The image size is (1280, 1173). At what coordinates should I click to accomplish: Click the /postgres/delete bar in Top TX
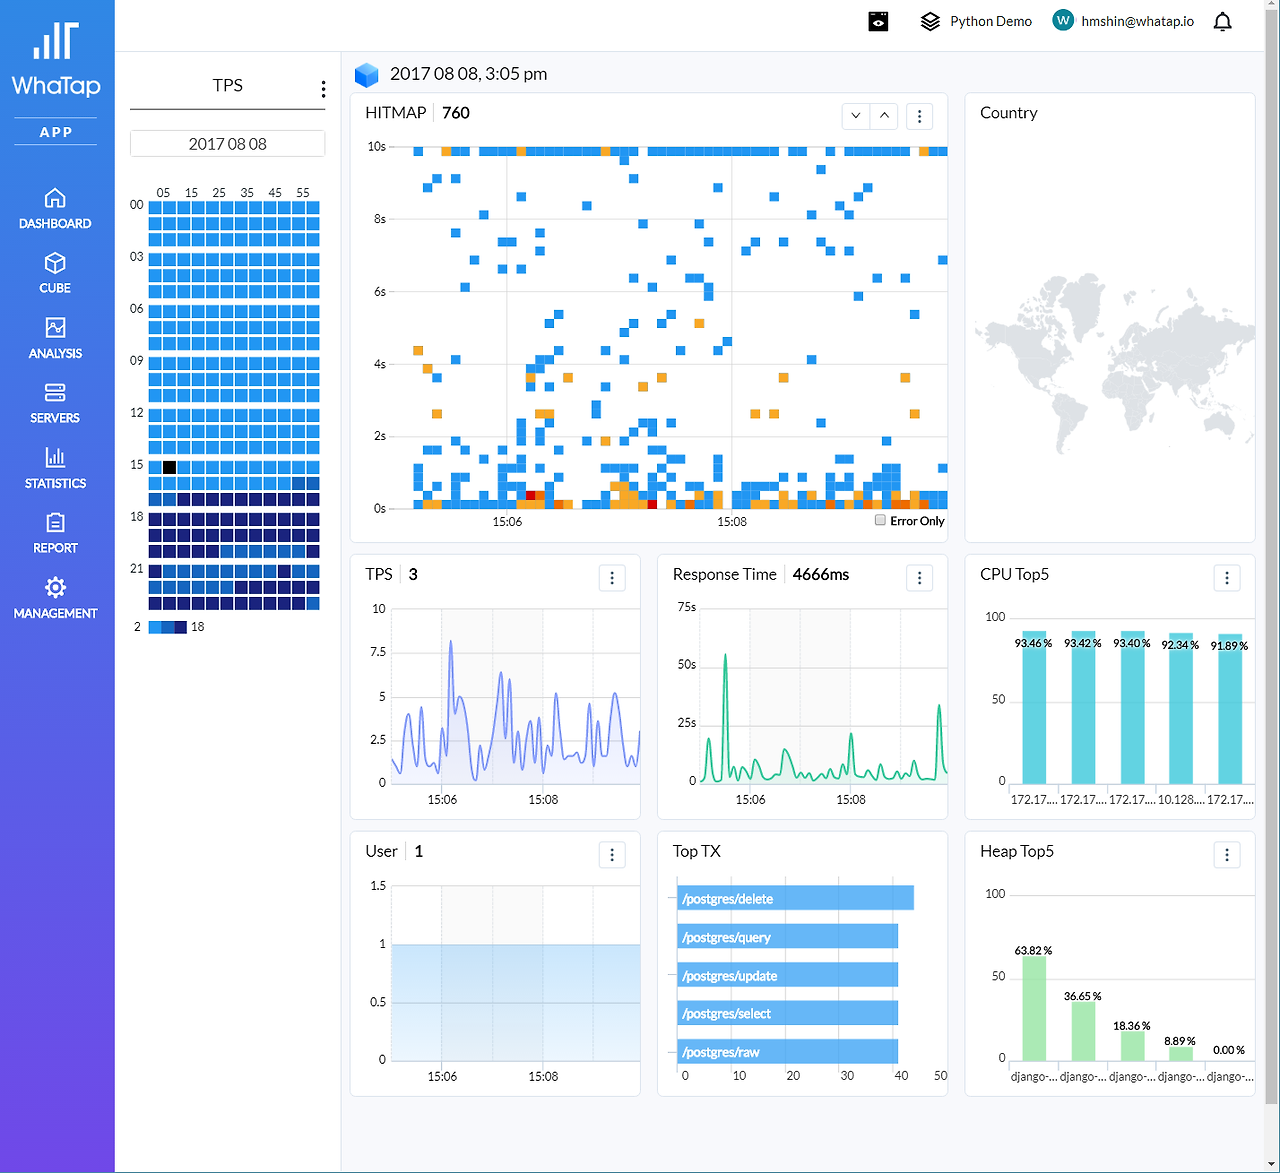point(795,898)
